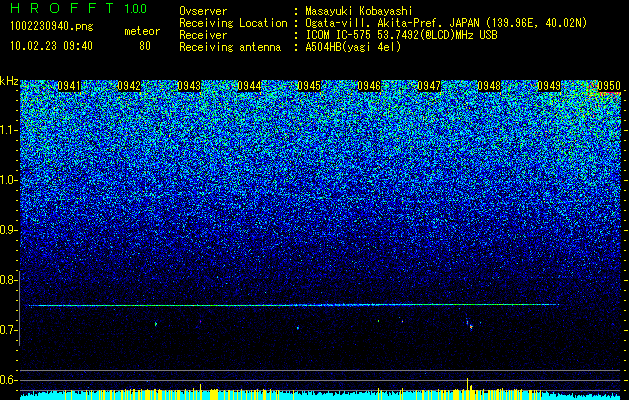Click the 0941 time marker
This screenshot has width=629, height=400.
click(69, 86)
